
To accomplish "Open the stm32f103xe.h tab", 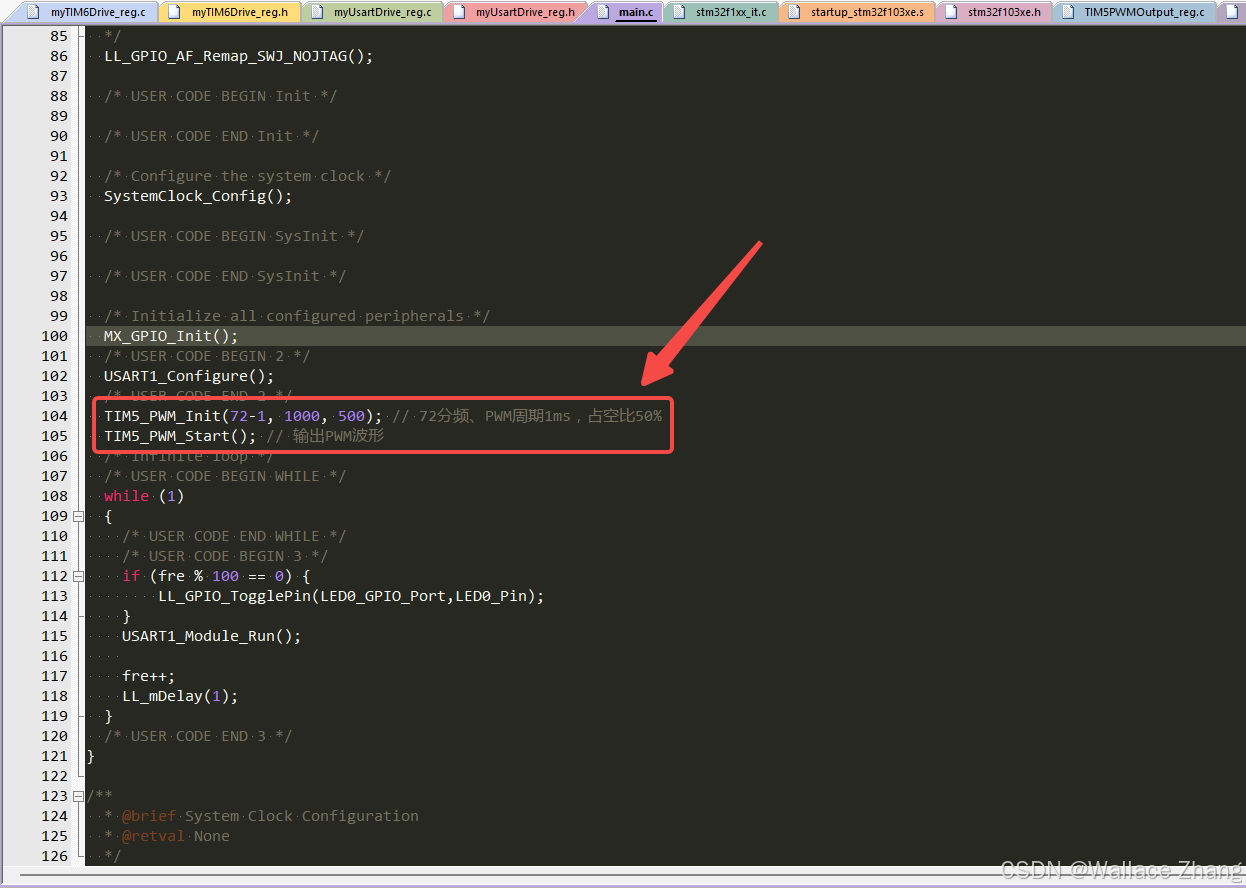I will pyautogui.click(x=993, y=12).
